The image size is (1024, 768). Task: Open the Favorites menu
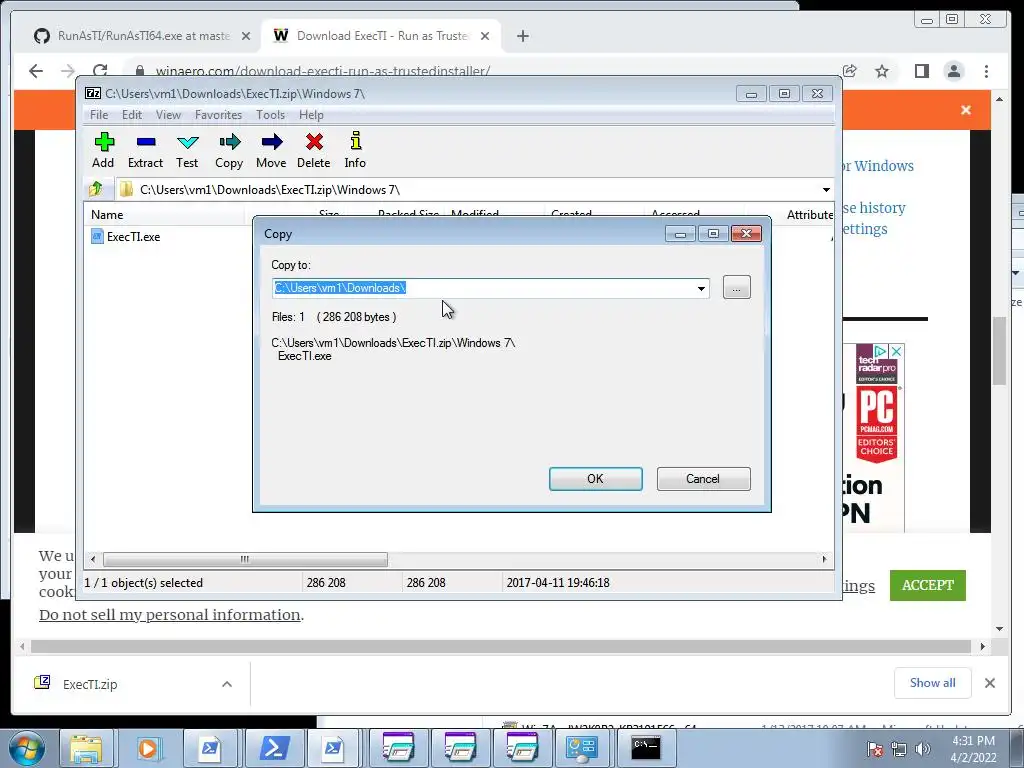pos(218,115)
